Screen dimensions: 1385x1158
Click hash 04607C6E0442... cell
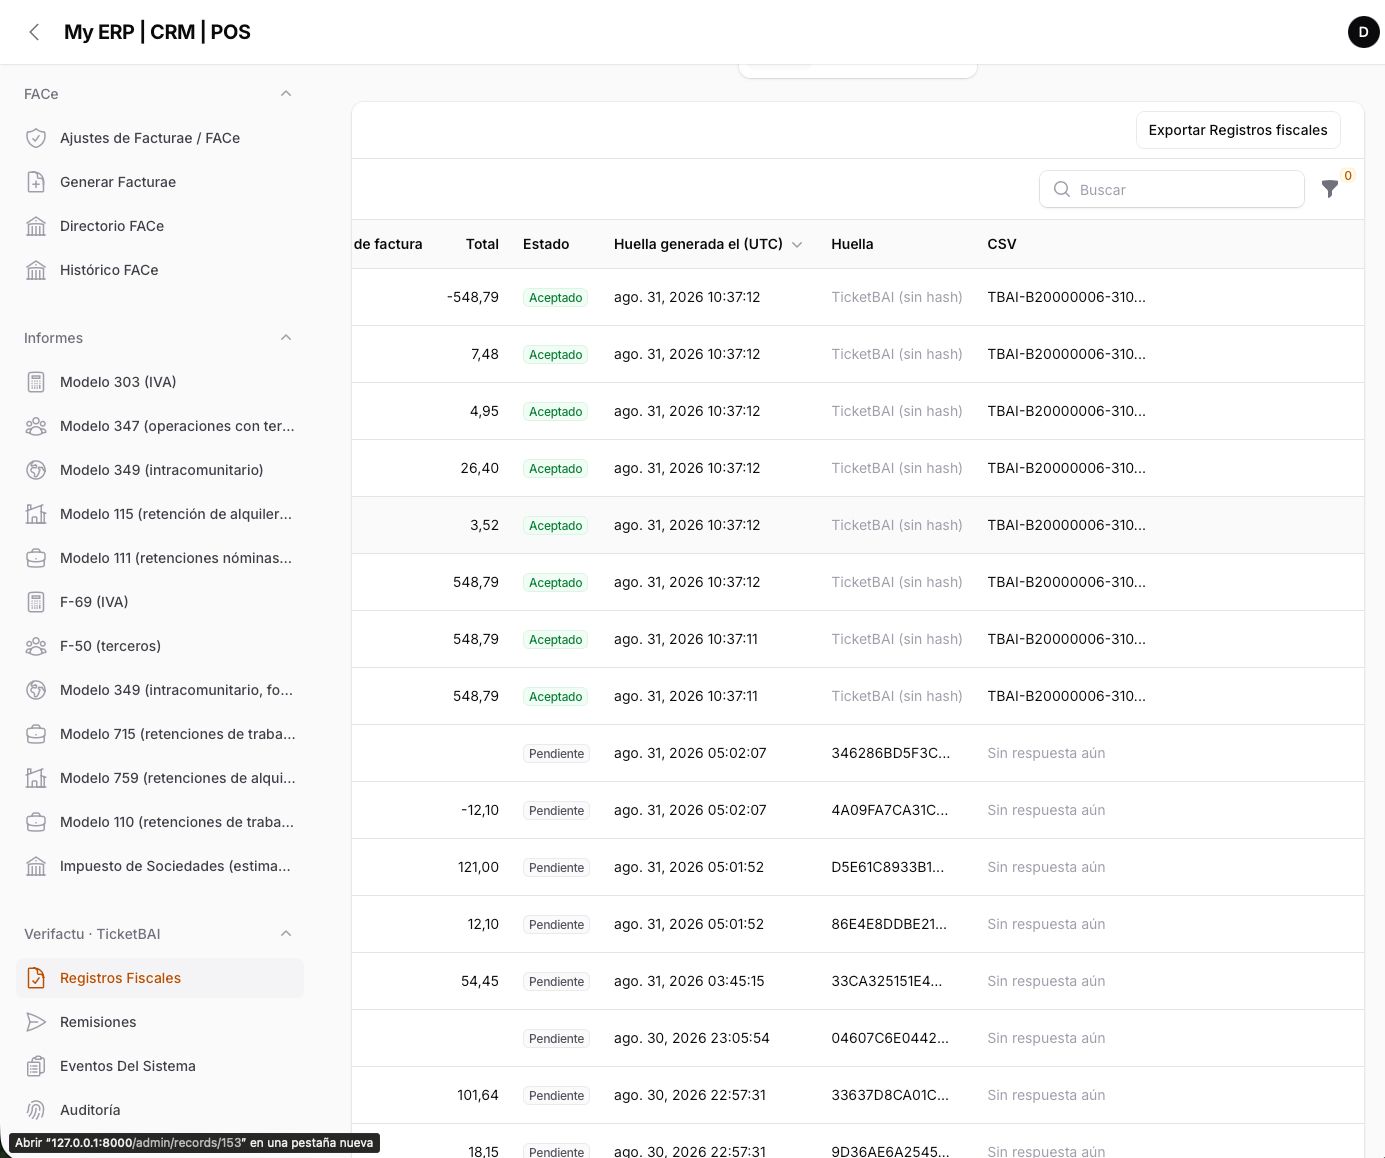[890, 1038]
